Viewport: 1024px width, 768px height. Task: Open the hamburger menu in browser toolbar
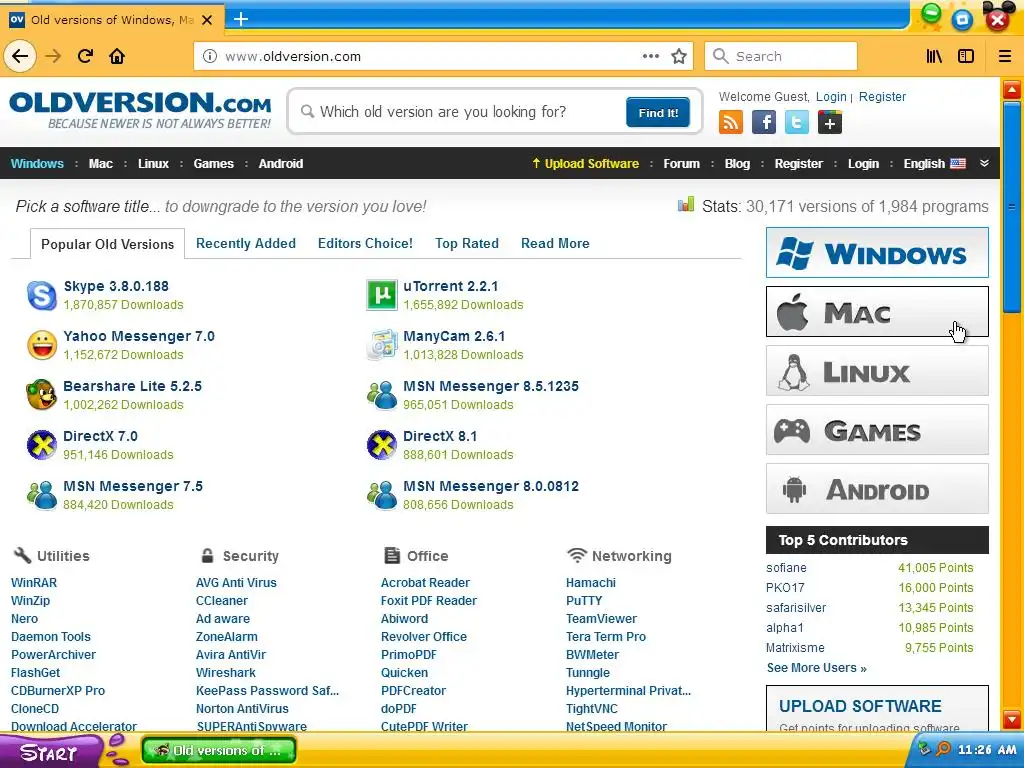tap(1005, 56)
